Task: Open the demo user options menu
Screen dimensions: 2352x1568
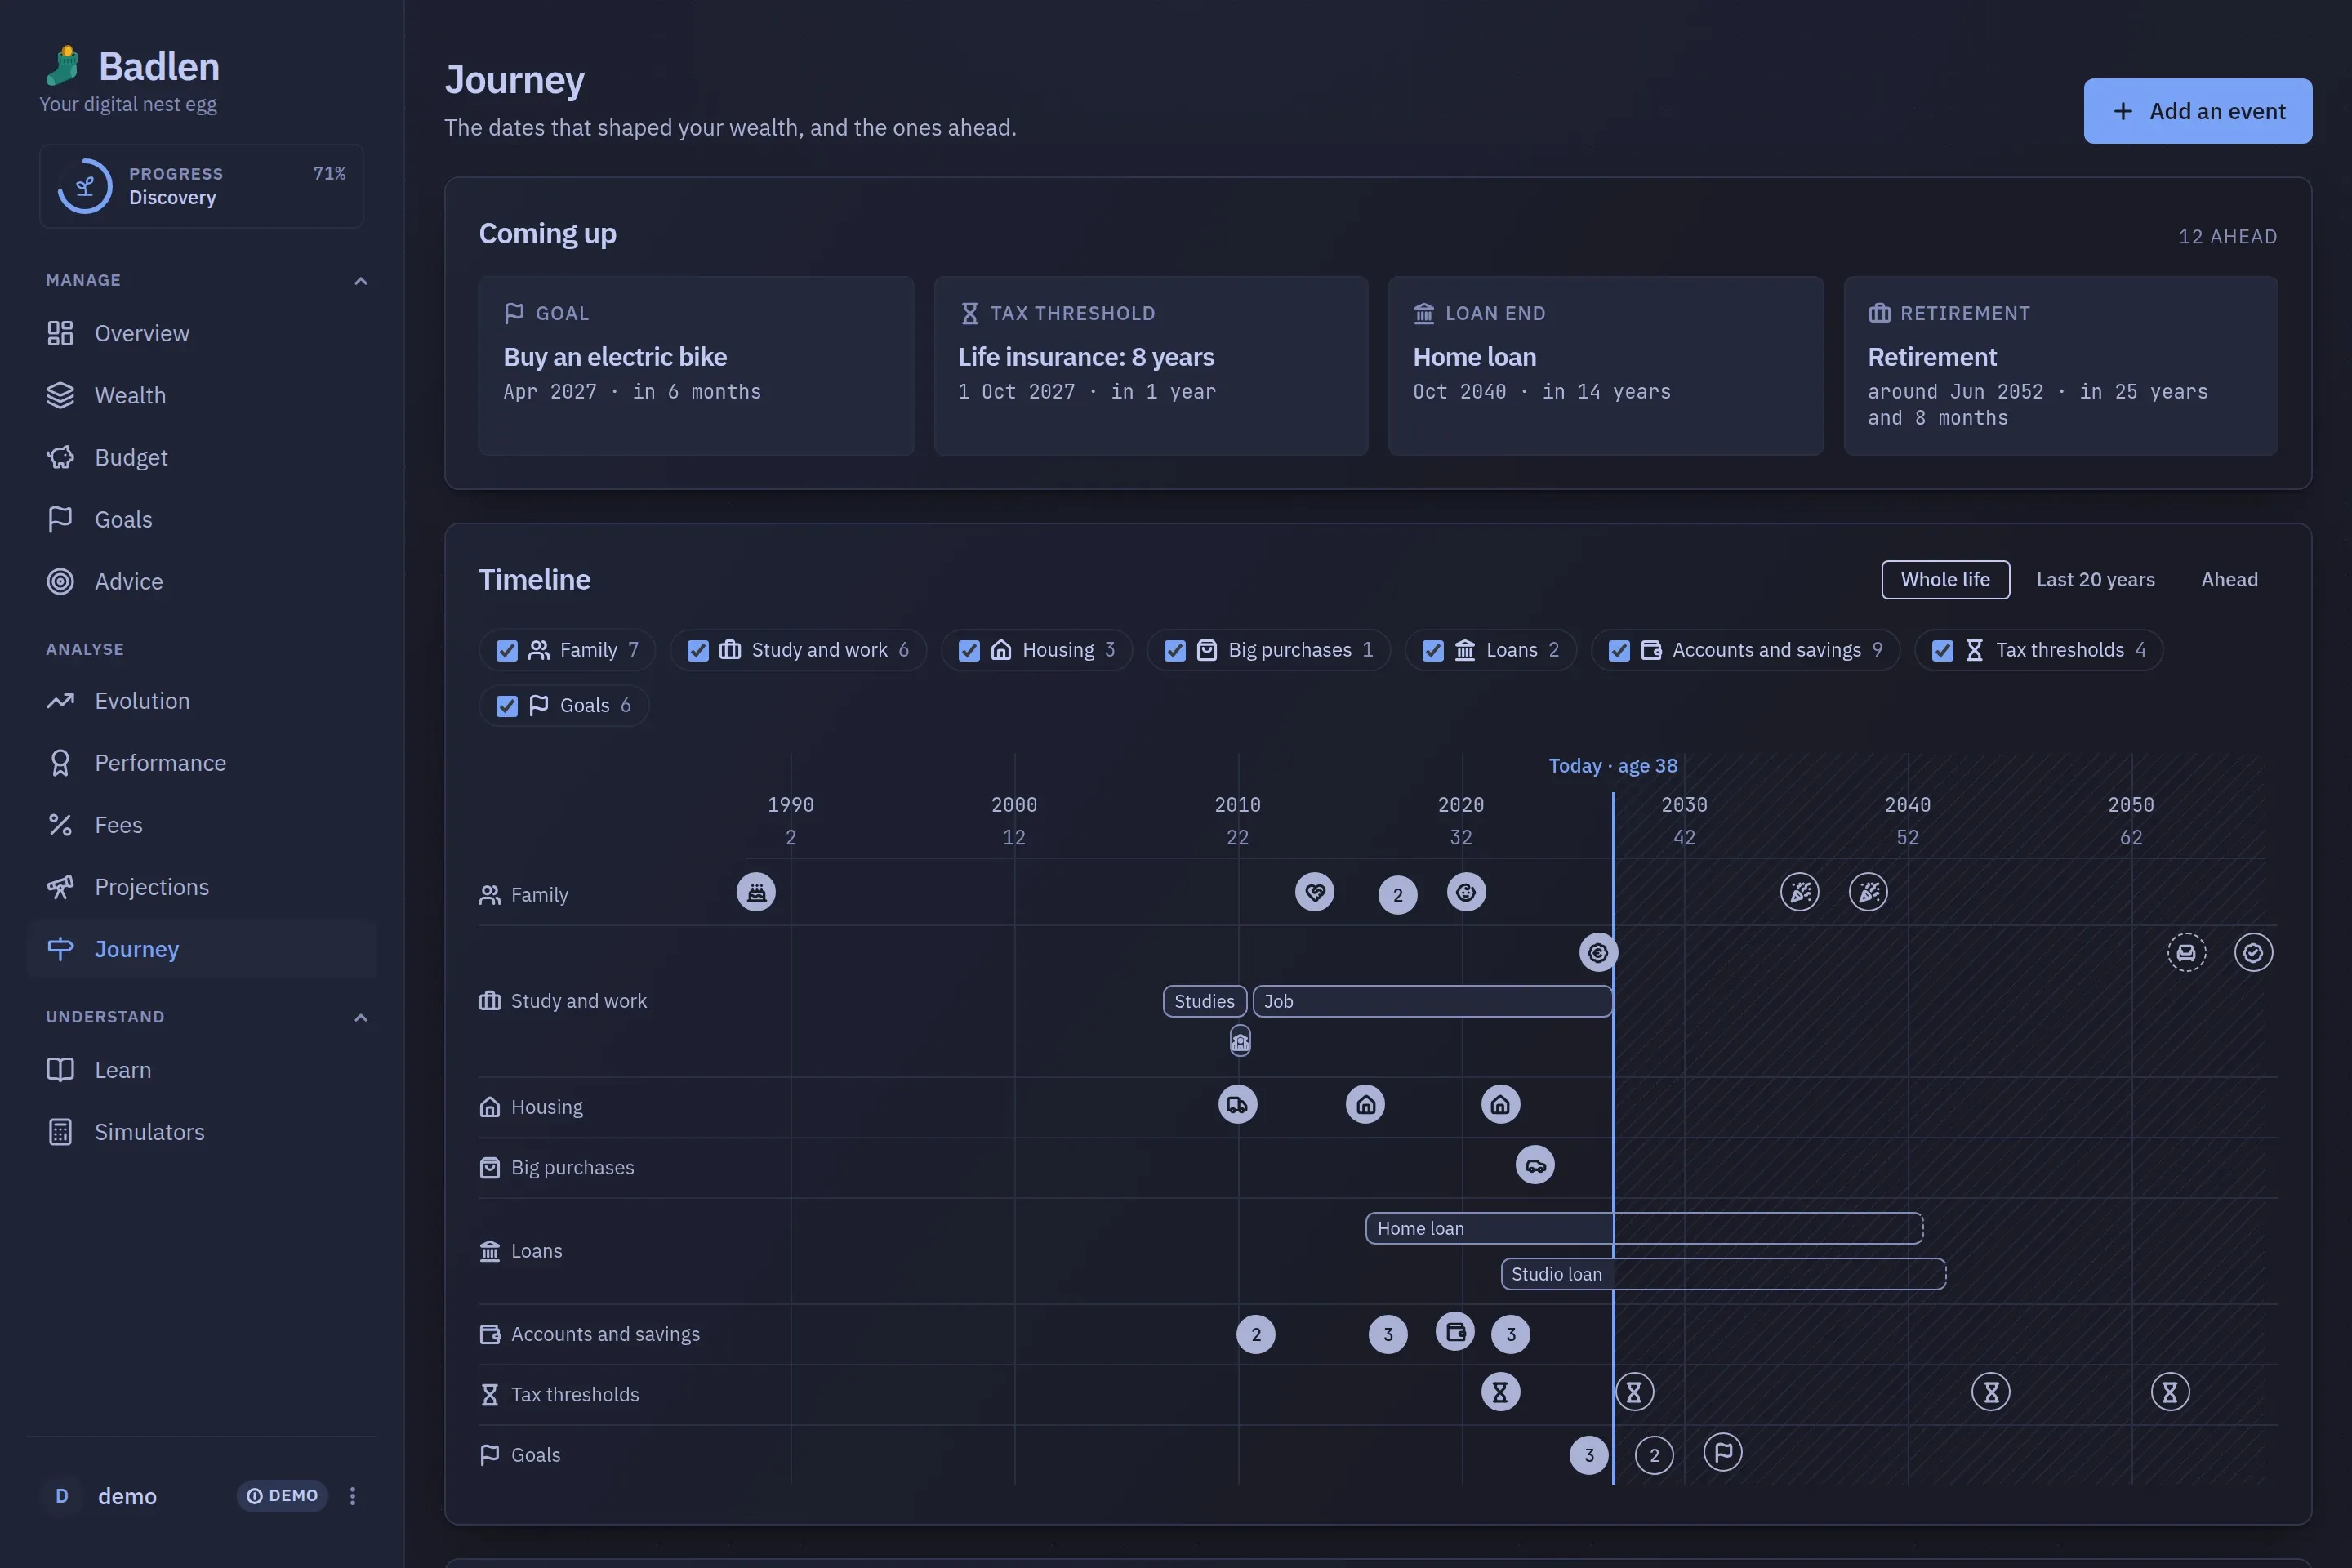Action: tap(352, 1496)
